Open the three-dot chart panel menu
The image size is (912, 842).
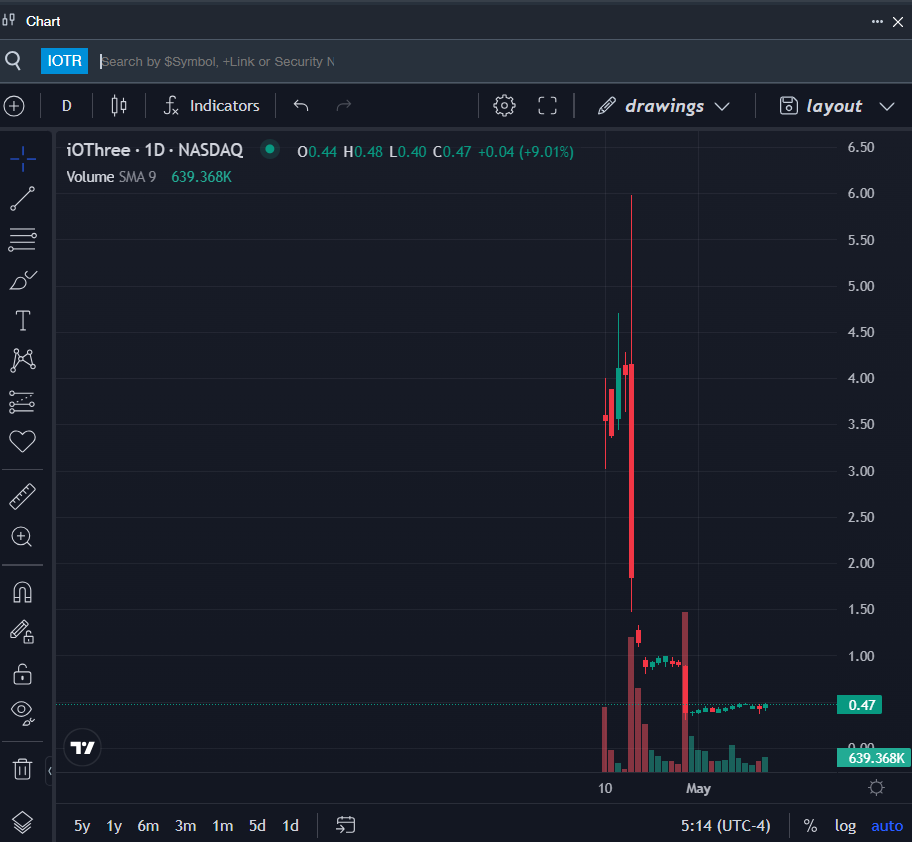pos(877,22)
